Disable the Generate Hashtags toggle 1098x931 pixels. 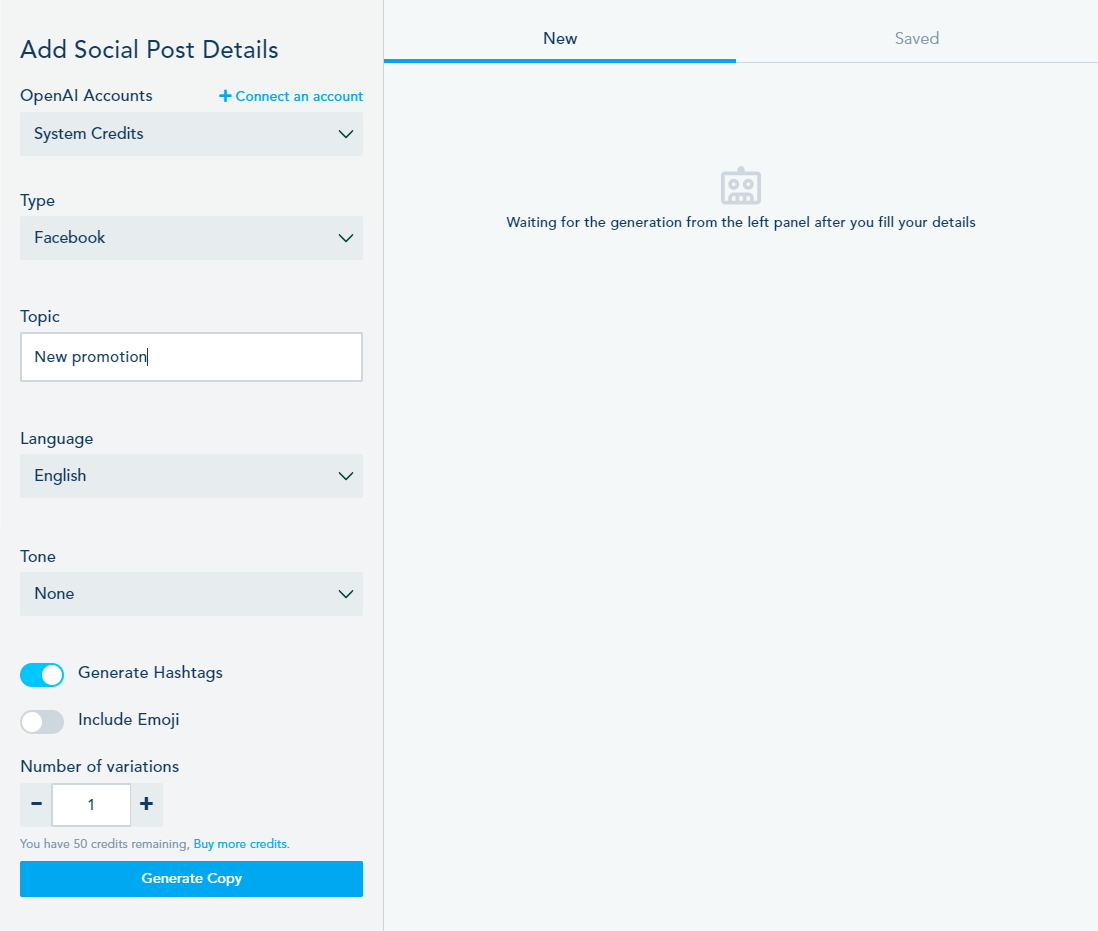(x=42, y=675)
